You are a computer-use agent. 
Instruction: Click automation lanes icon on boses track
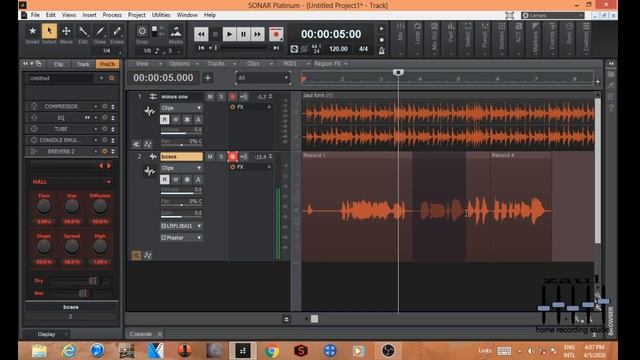tap(148, 256)
